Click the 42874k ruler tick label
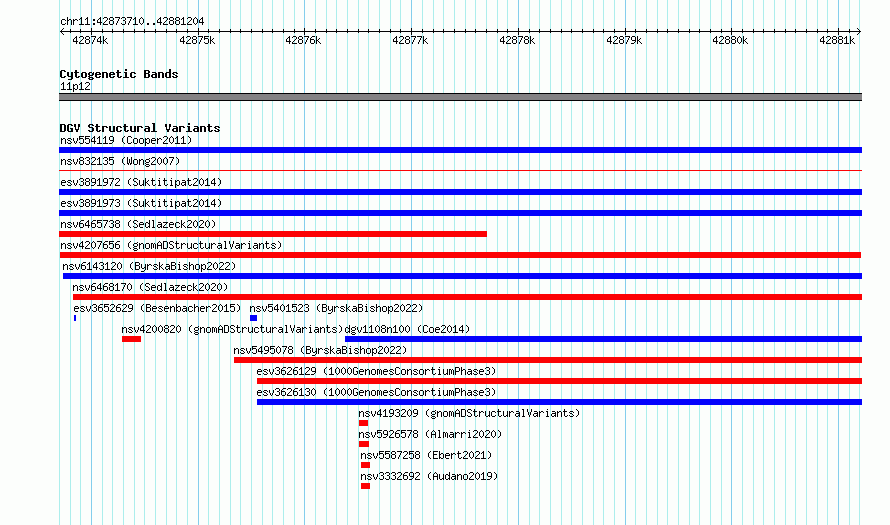This screenshot has height=525, width=890. [x=90, y=40]
